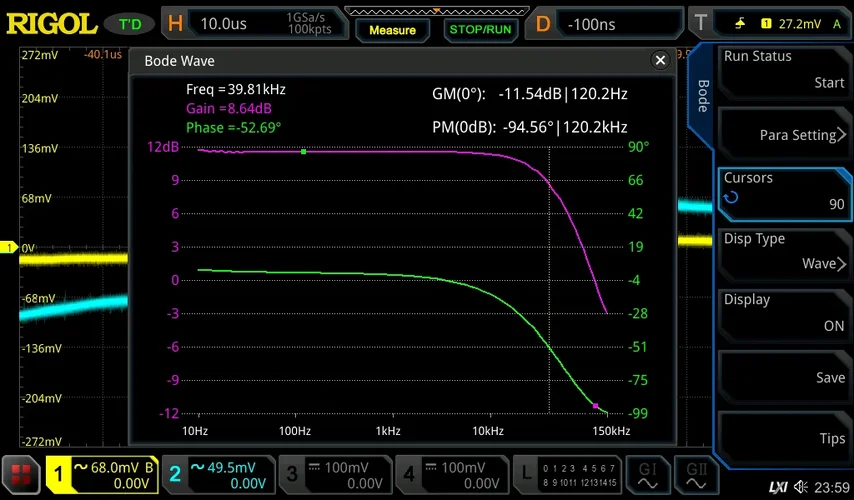This screenshot has height=500, width=854.
Task: Click the PM(0dB) phase margin readout
Action: point(530,127)
